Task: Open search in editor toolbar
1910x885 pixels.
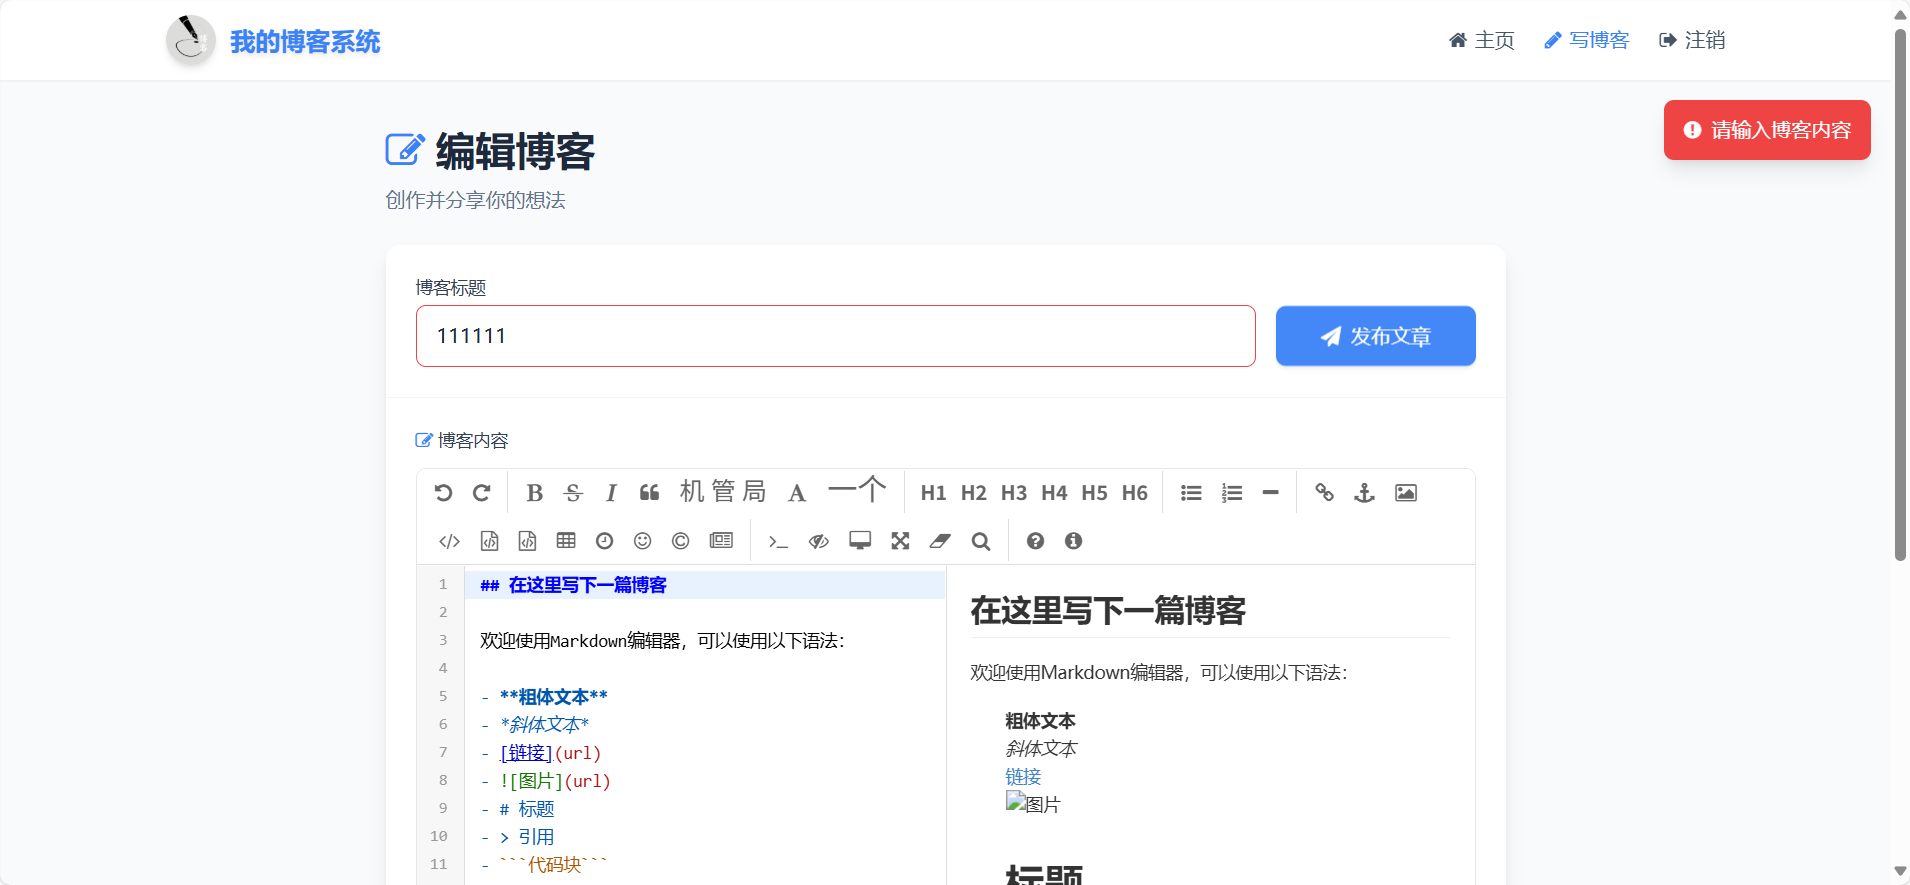Action: tap(981, 541)
